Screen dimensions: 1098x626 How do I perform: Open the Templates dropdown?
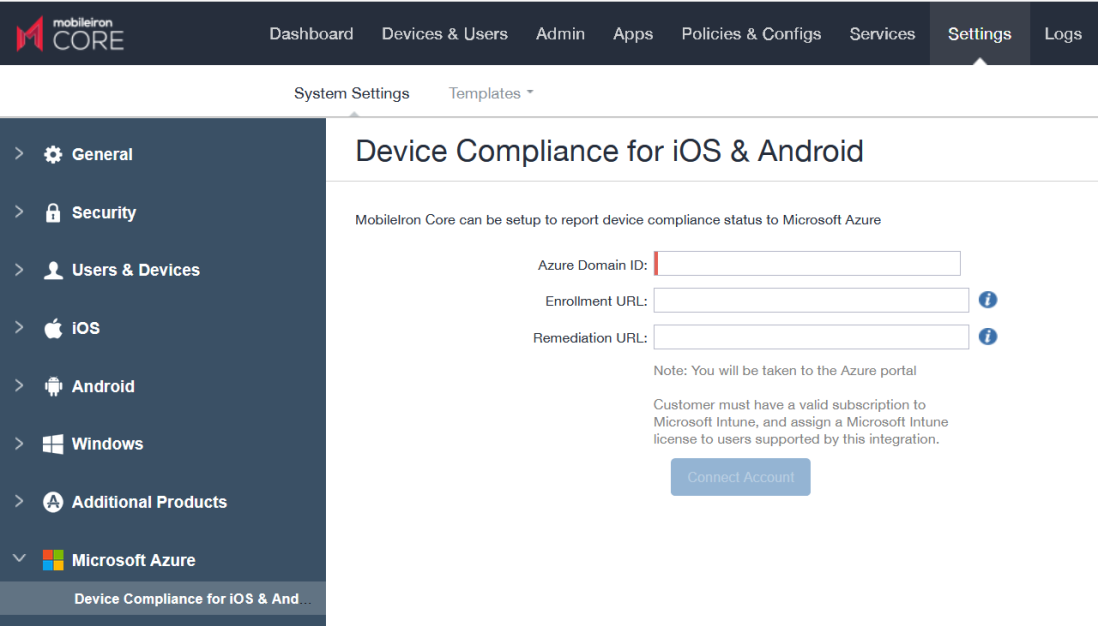[x=491, y=93]
